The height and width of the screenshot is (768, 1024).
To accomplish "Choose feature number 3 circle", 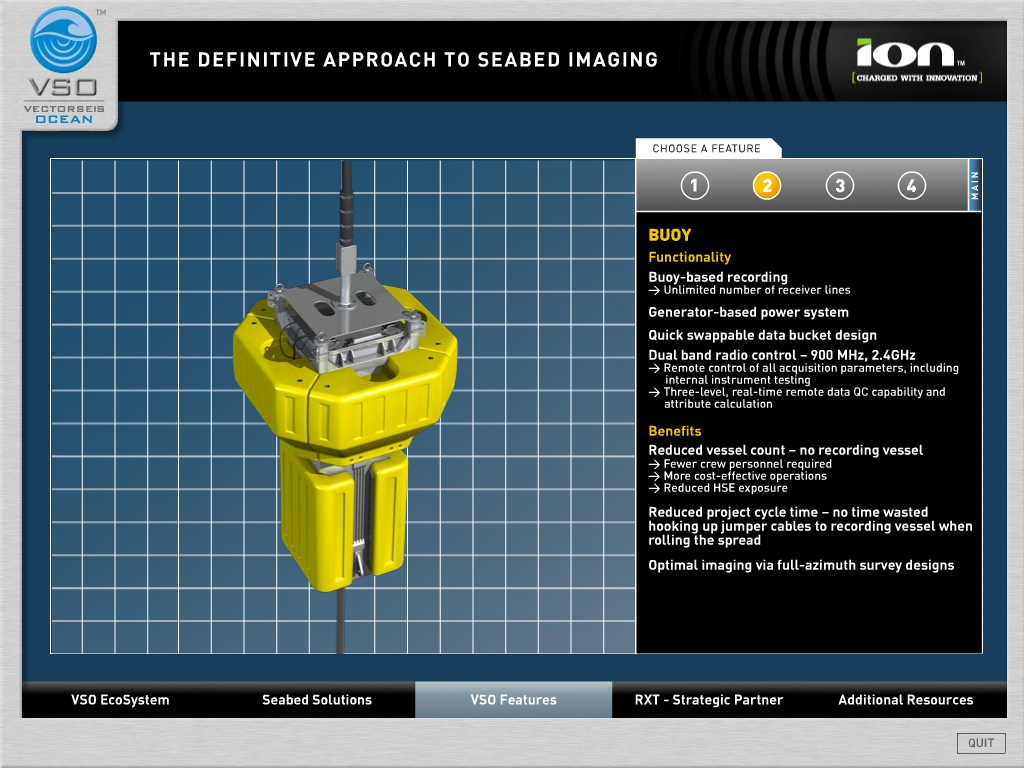I will 839,186.
